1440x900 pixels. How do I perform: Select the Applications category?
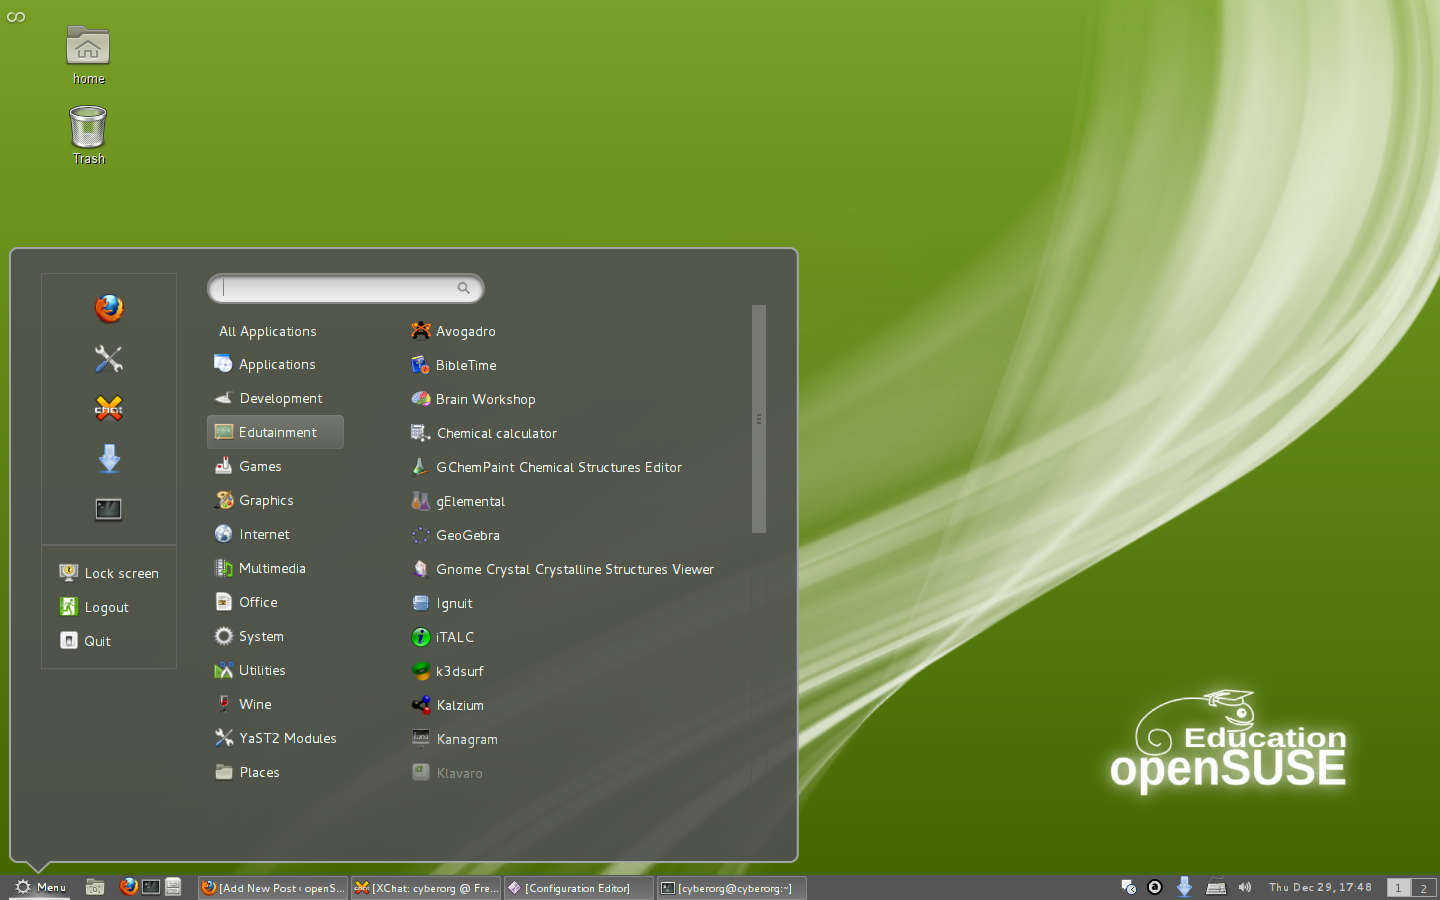click(265, 365)
